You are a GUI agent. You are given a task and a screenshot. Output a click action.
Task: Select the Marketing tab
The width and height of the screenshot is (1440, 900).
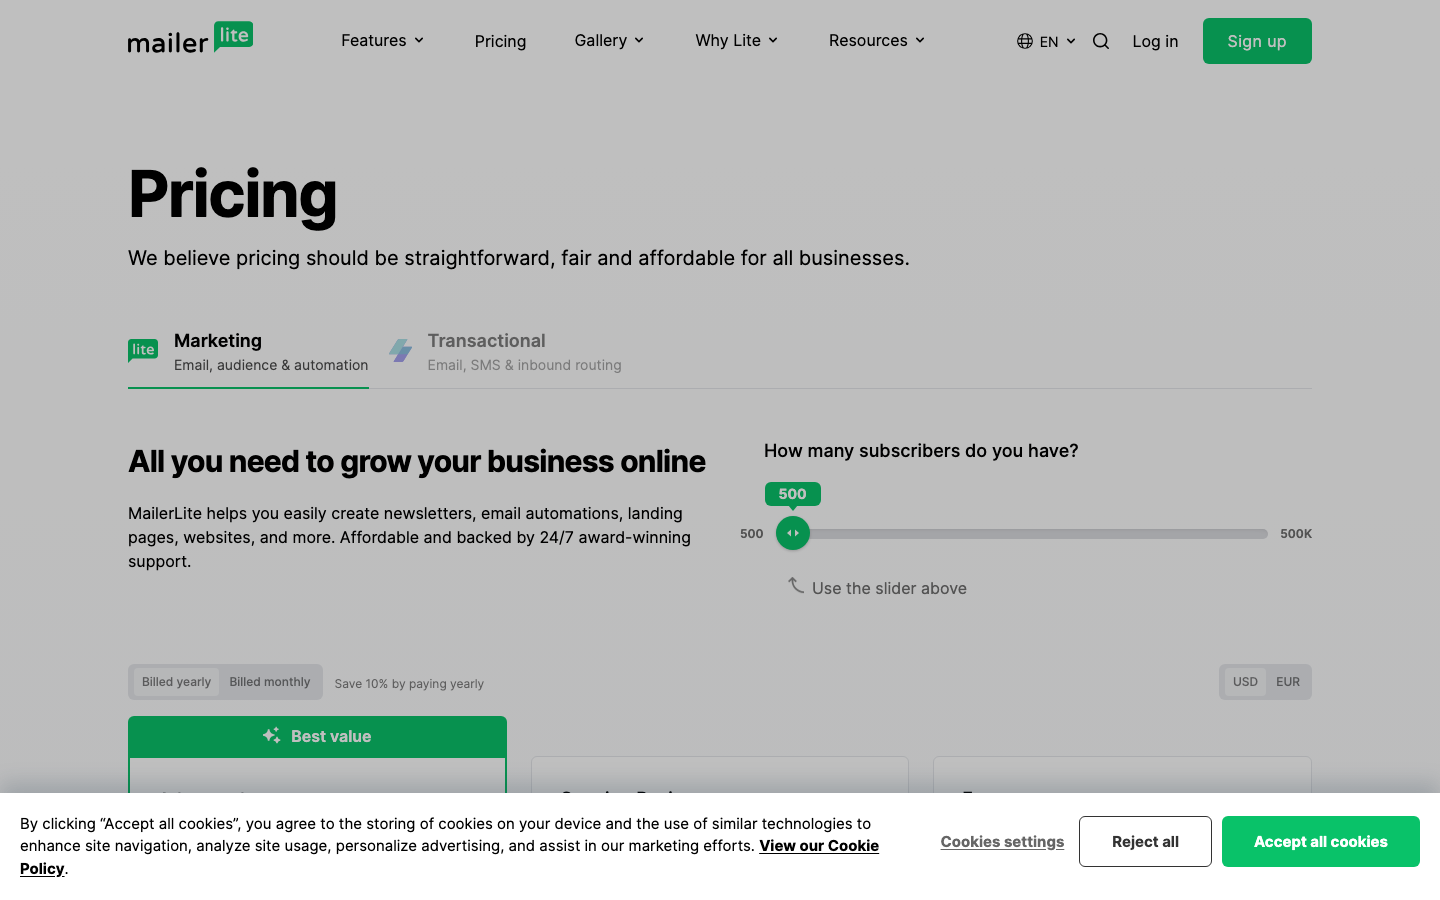248,352
